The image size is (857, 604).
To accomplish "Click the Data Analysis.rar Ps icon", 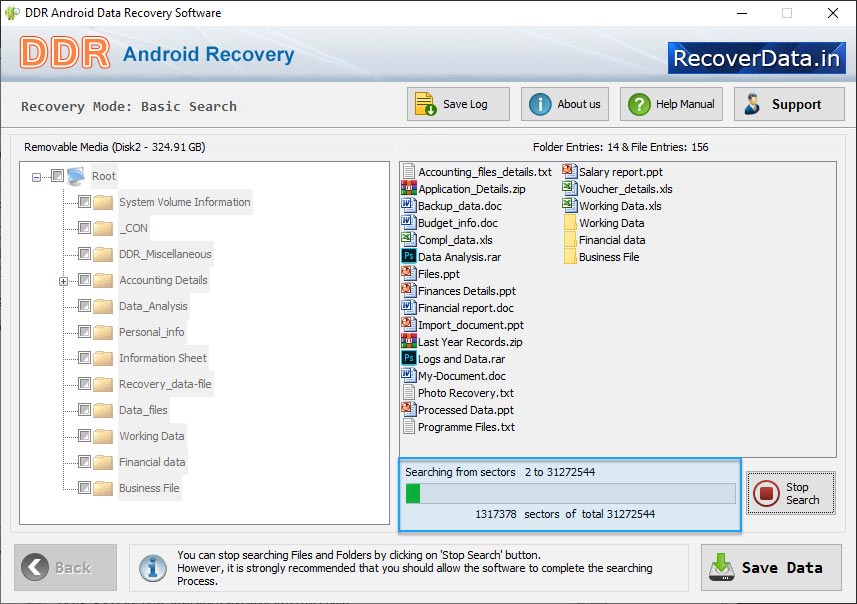I will 408,256.
